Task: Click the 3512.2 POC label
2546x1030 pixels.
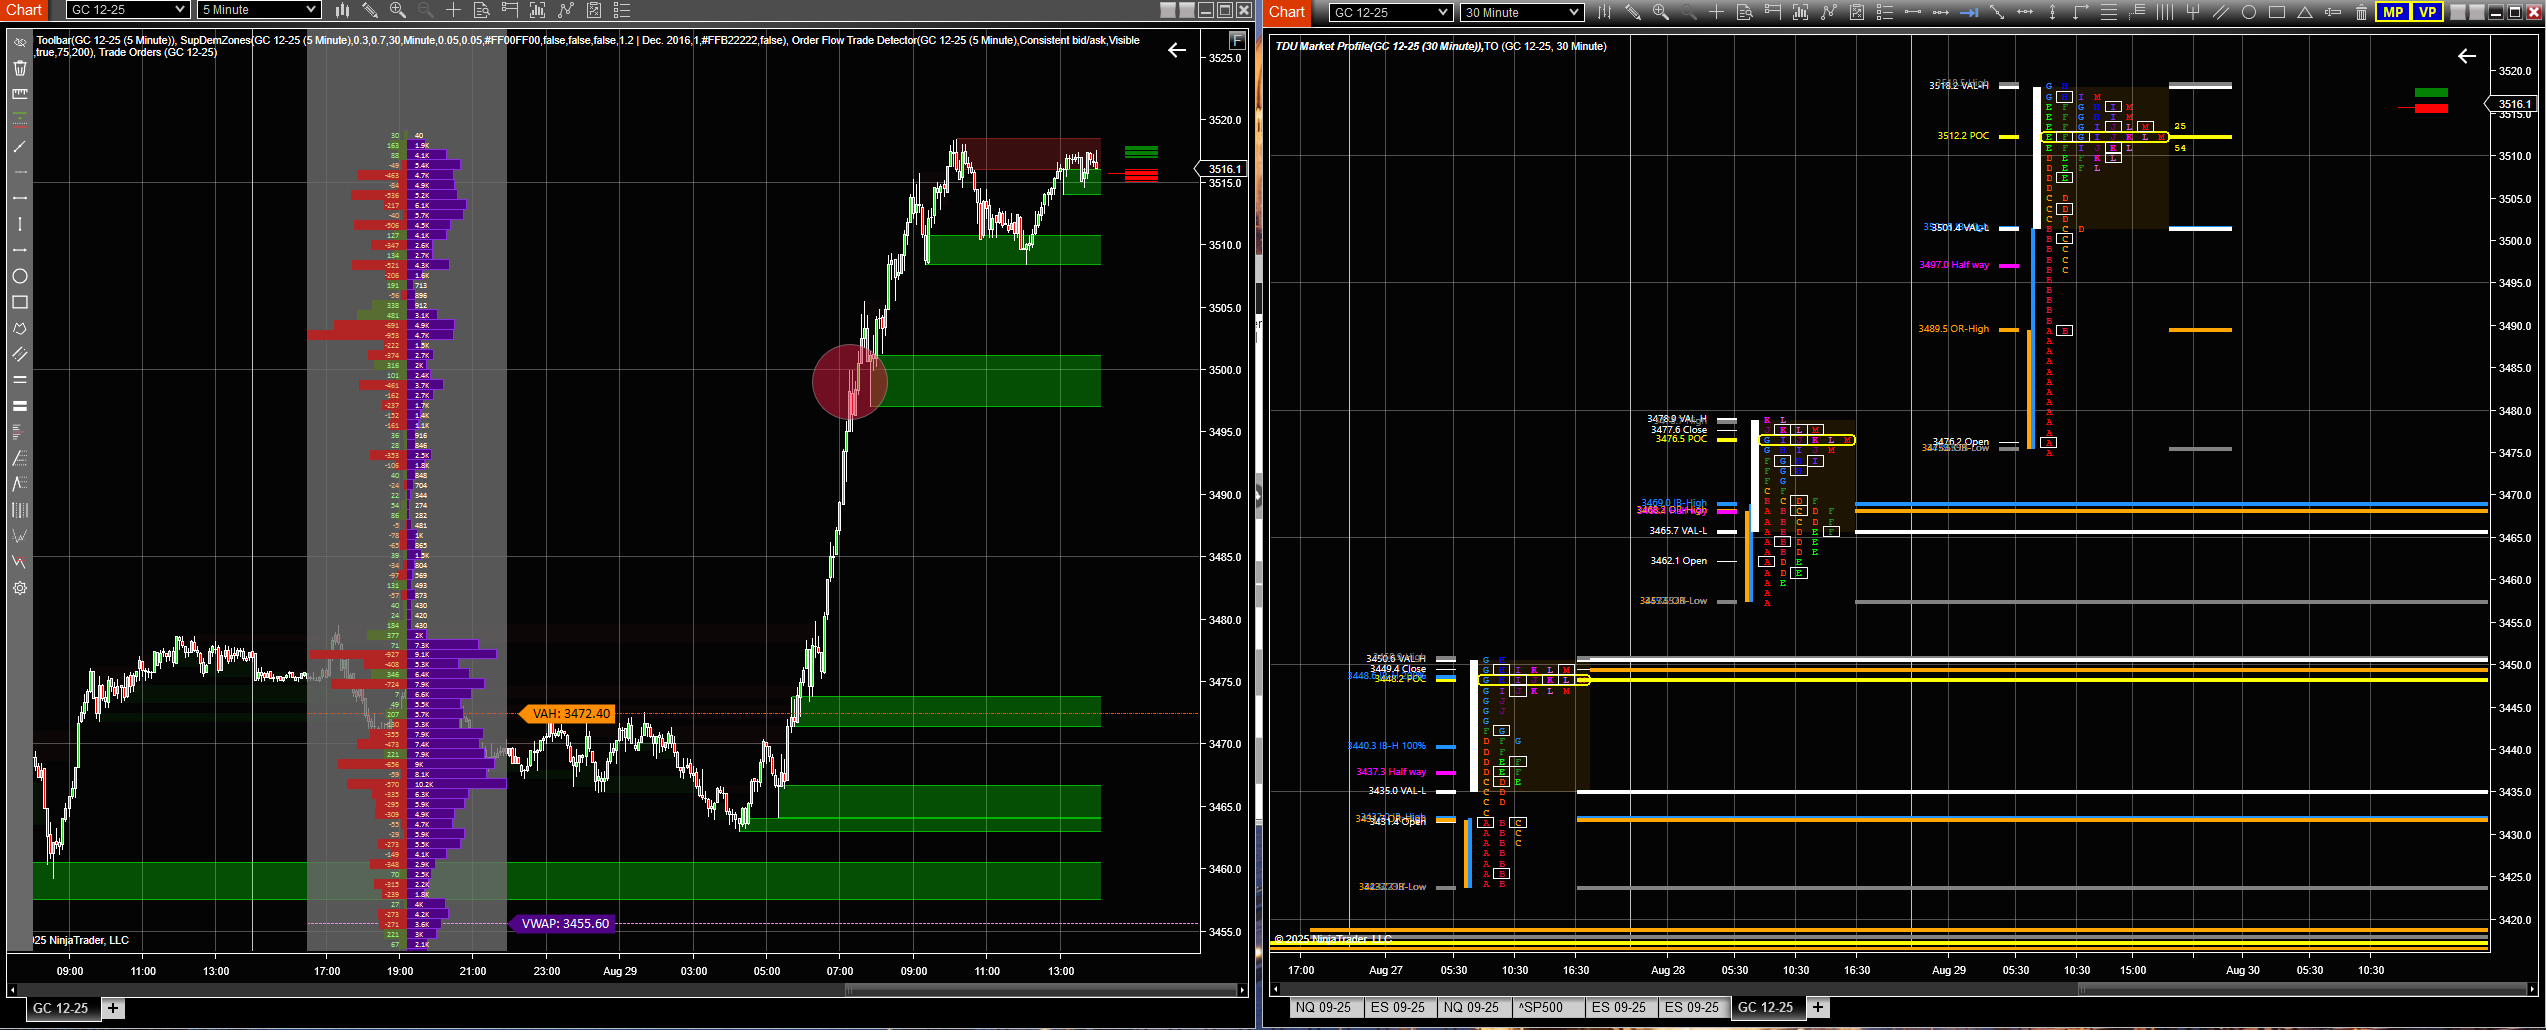Action: click(1963, 136)
